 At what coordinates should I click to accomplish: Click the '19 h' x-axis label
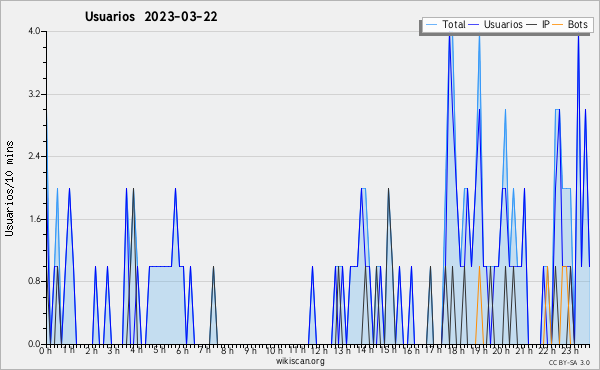click(x=479, y=351)
